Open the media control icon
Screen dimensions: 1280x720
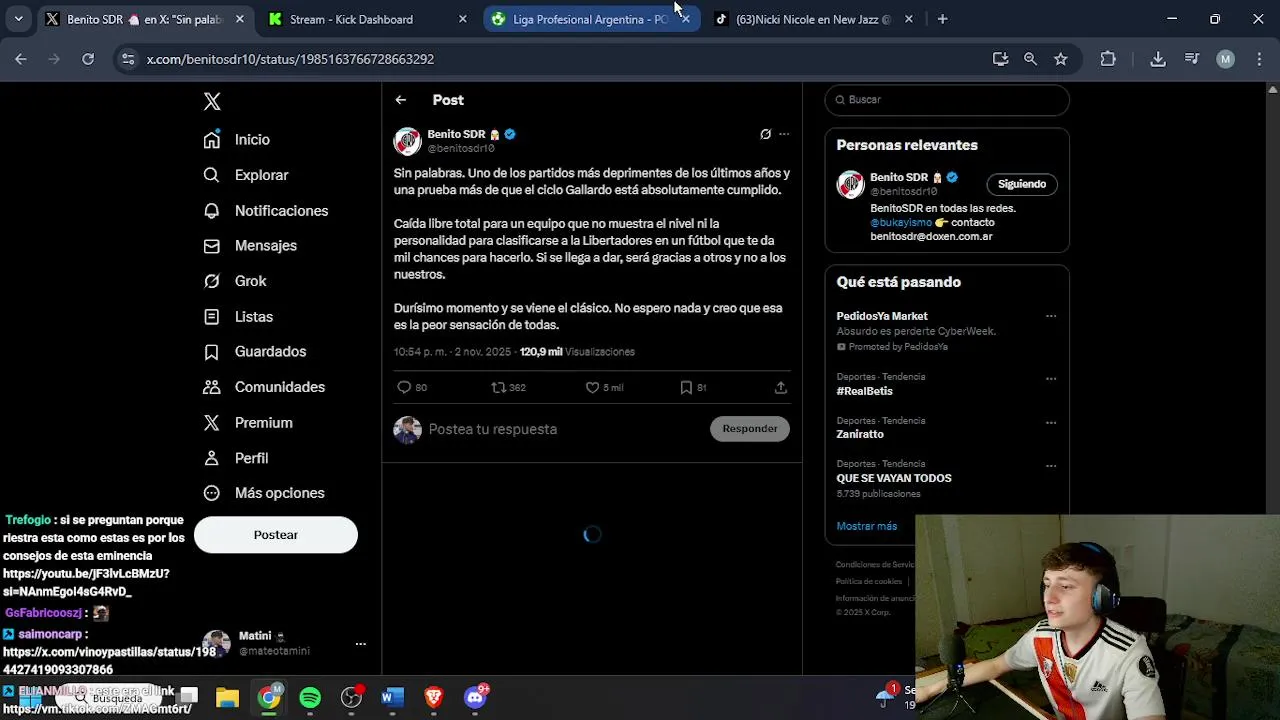(1191, 59)
